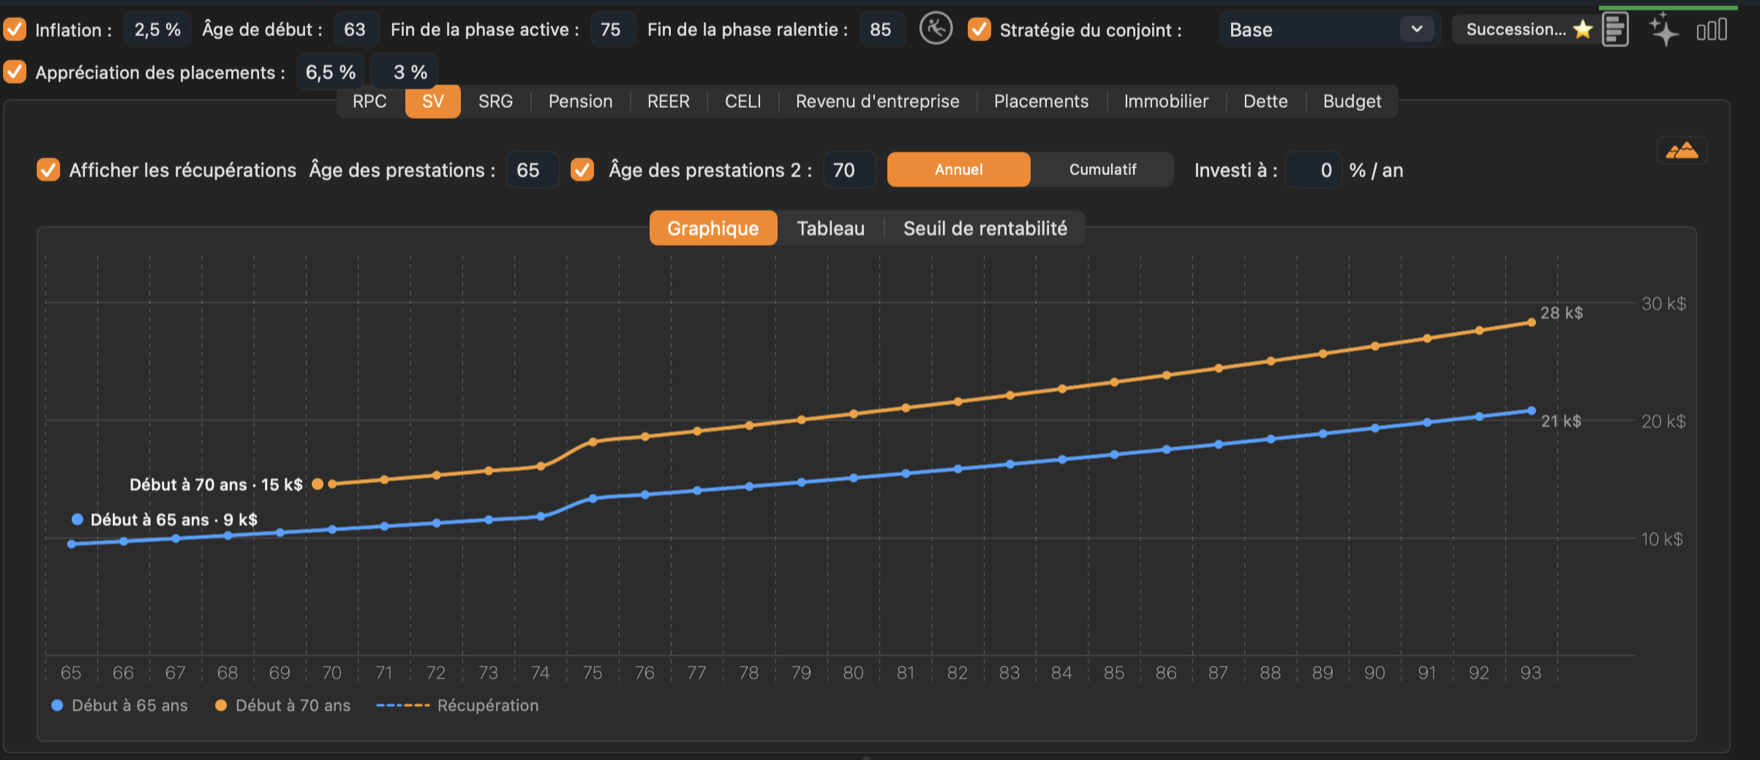Click the Inflation 2,5 % field

tap(158, 29)
